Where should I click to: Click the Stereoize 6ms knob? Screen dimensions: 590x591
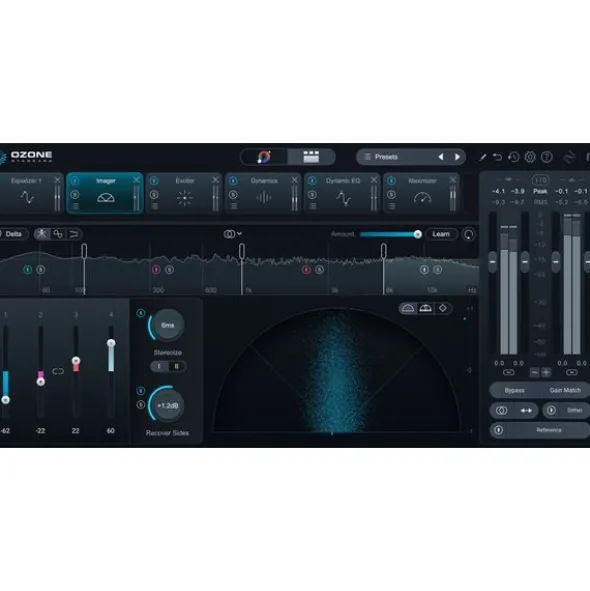tap(167, 325)
